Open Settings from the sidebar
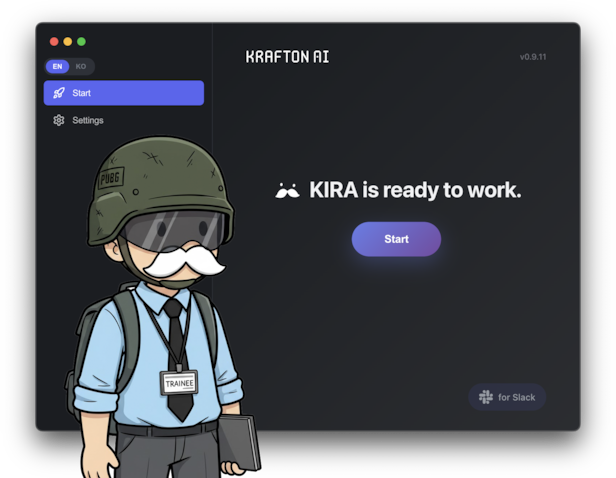Viewport: 616px width, 478px height. pyautogui.click(x=87, y=120)
